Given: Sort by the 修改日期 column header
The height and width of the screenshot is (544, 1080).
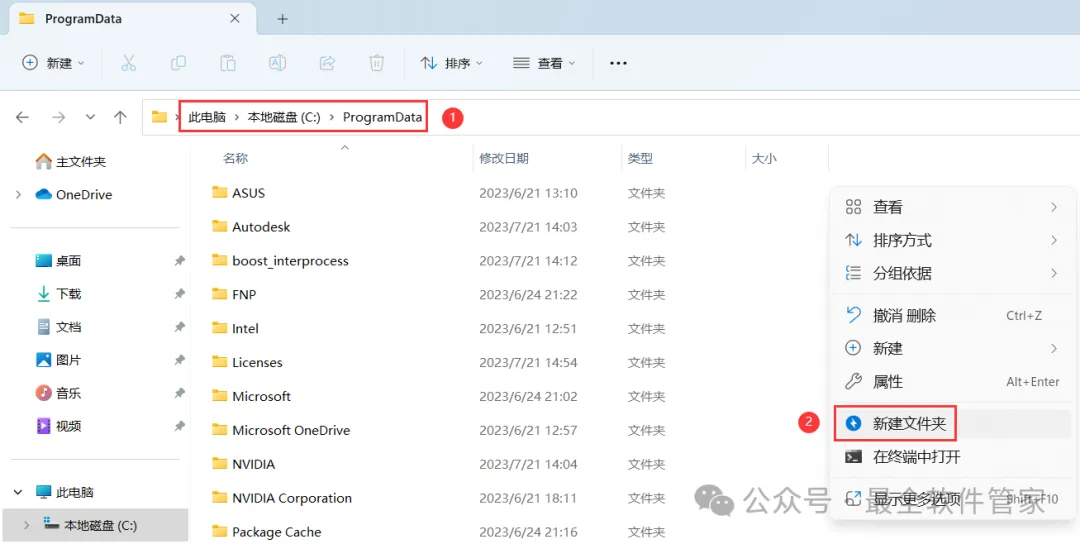Looking at the screenshot, I should 504,158.
